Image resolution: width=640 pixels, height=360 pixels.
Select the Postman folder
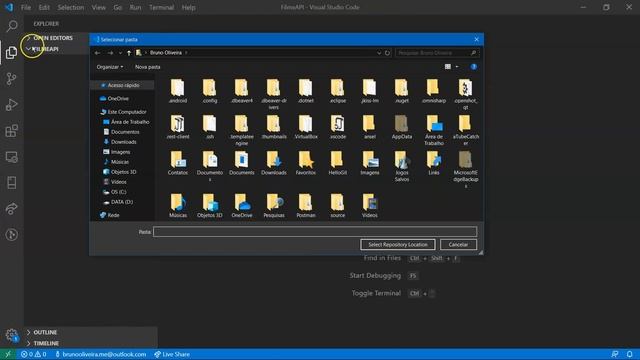306,206
